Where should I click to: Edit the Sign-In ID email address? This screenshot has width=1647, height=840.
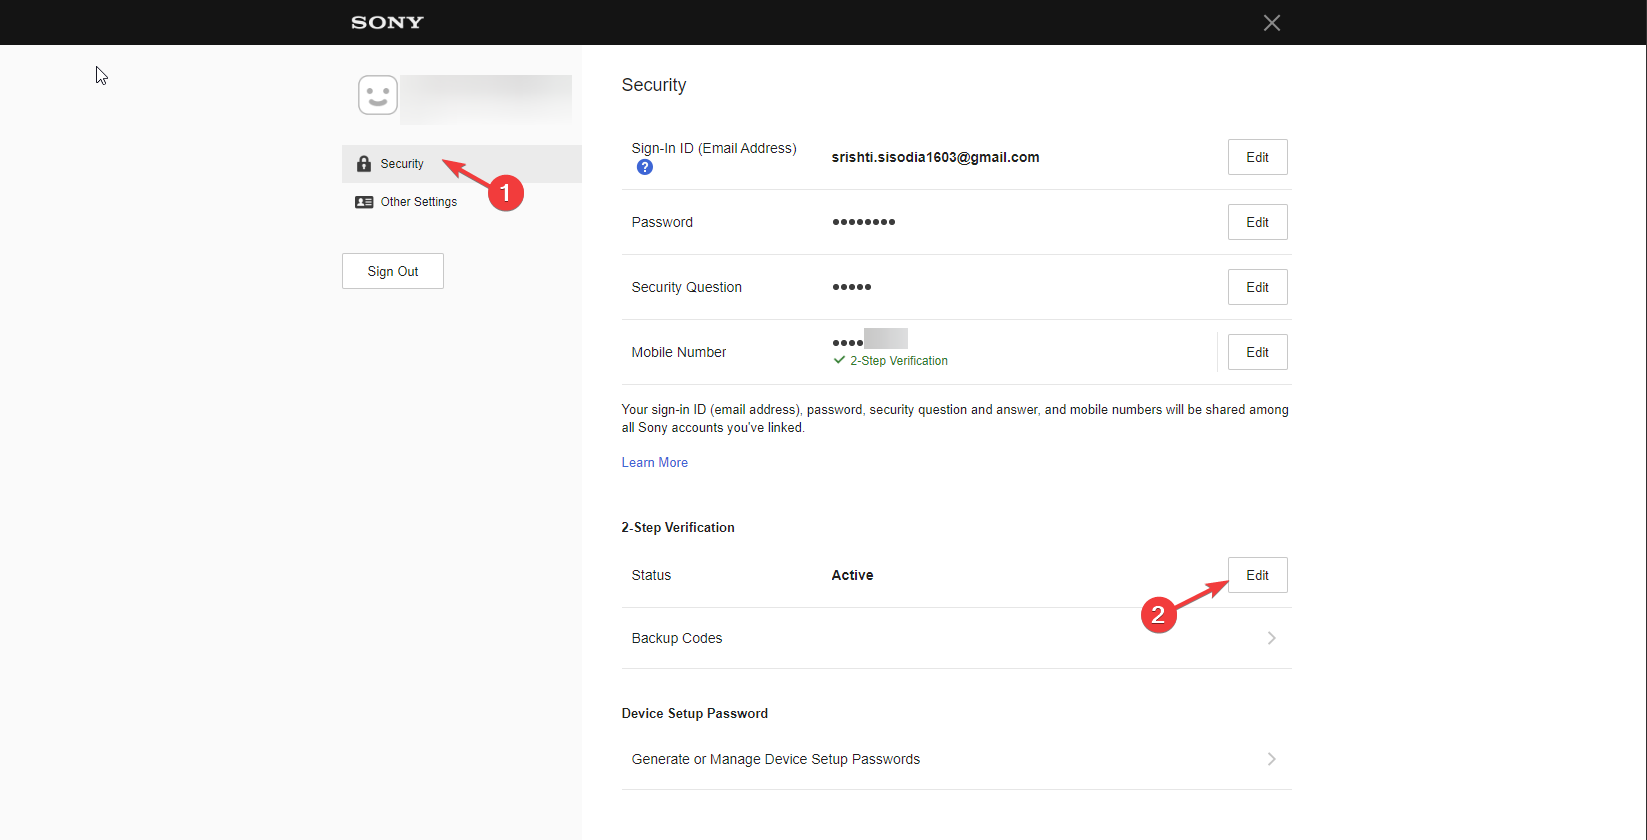coord(1257,157)
